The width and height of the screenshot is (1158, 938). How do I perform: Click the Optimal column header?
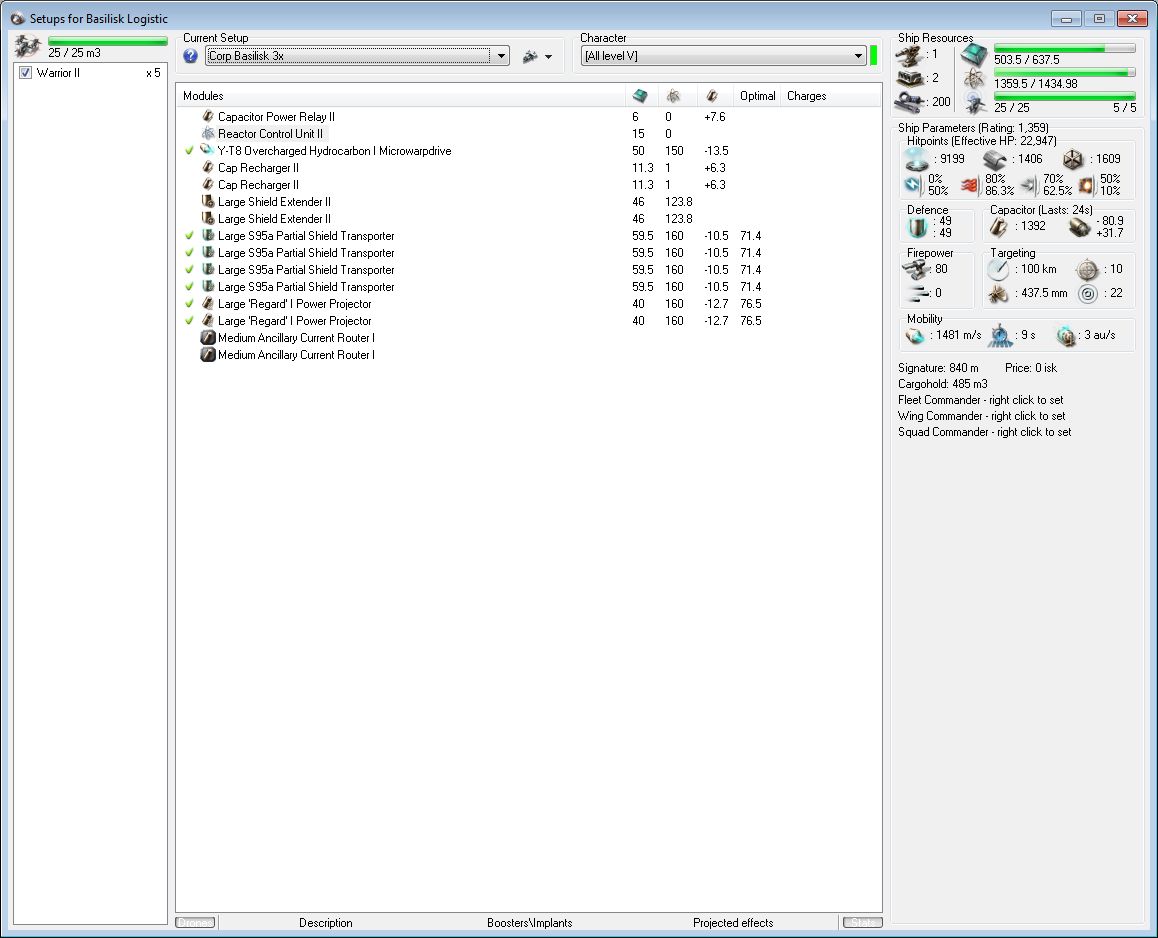click(x=757, y=96)
